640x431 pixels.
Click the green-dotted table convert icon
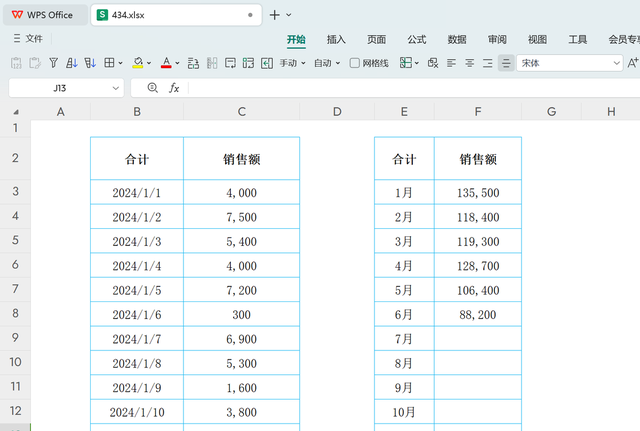[248, 63]
